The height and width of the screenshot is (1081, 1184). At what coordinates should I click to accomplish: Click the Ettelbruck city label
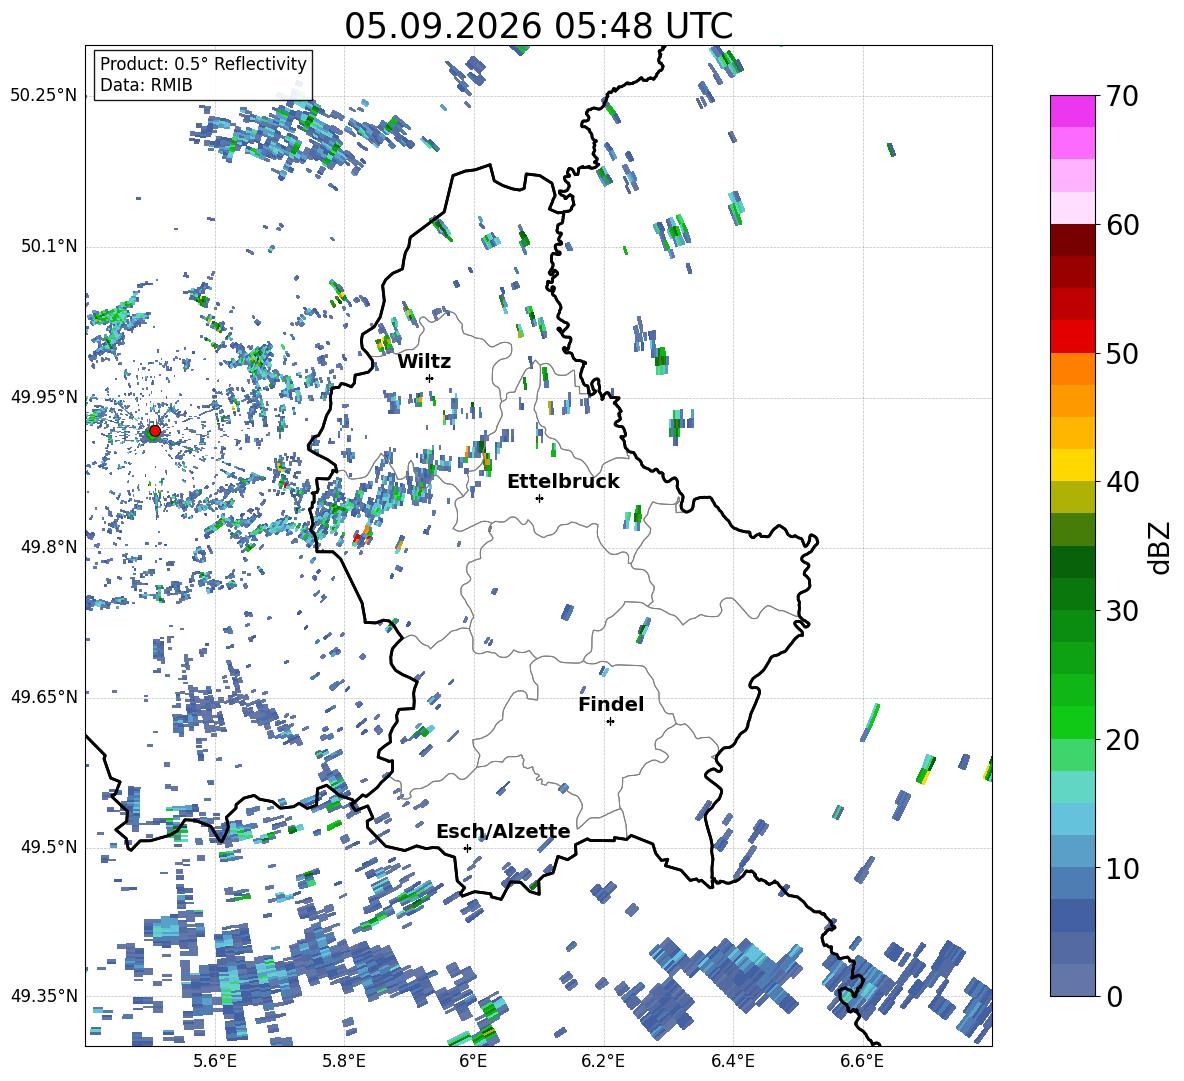pos(563,482)
